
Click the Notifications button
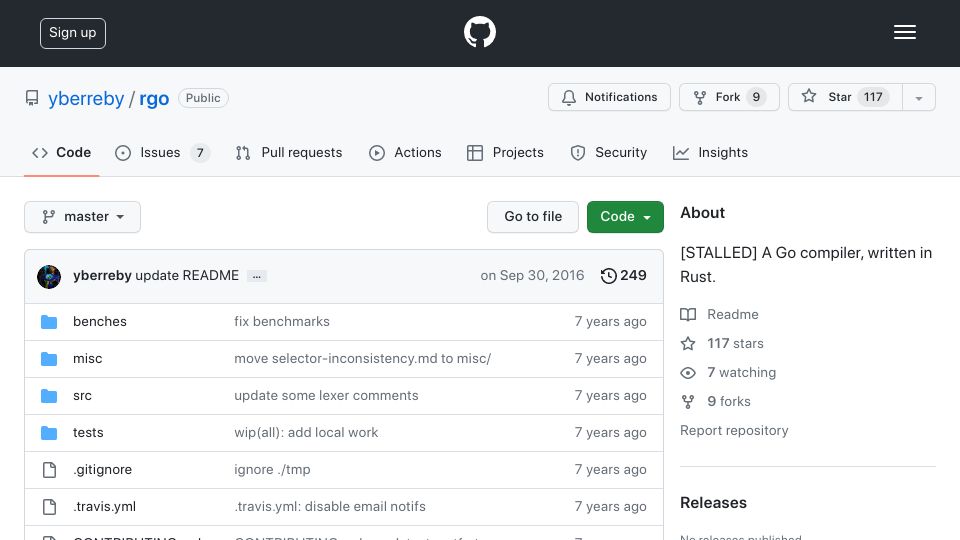pyautogui.click(x=609, y=97)
